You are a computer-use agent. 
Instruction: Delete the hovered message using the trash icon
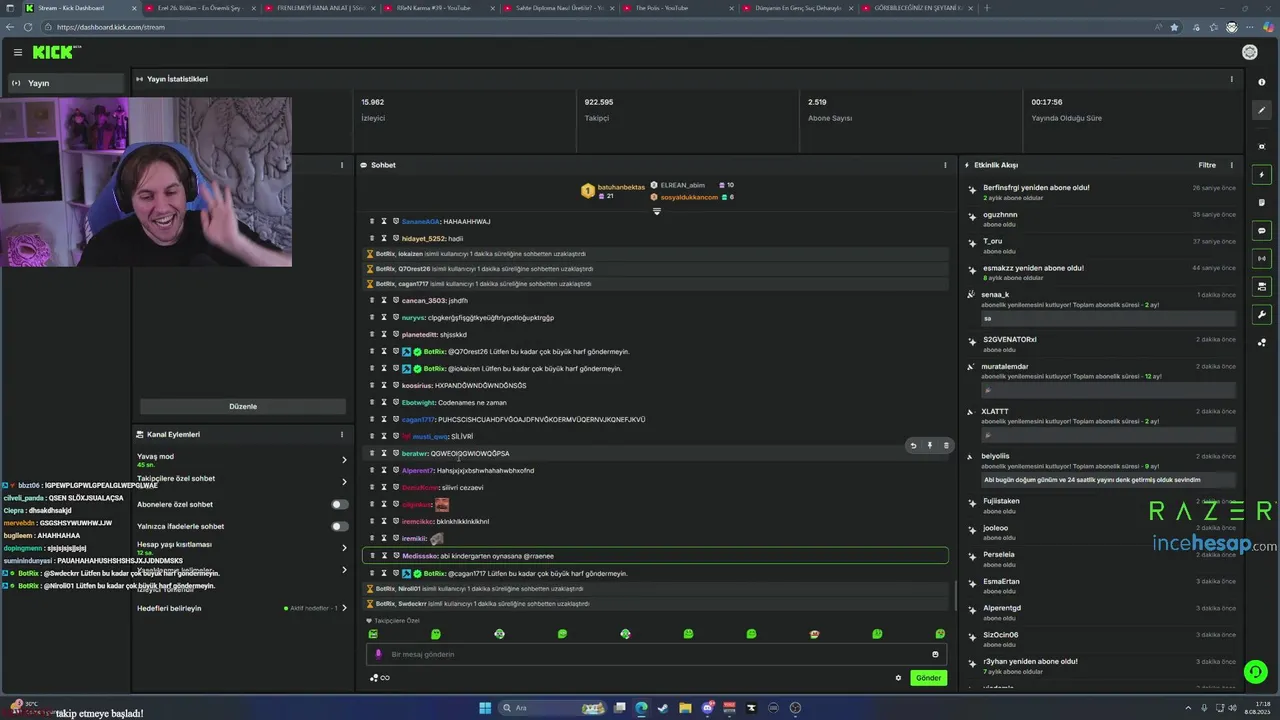tap(946, 445)
